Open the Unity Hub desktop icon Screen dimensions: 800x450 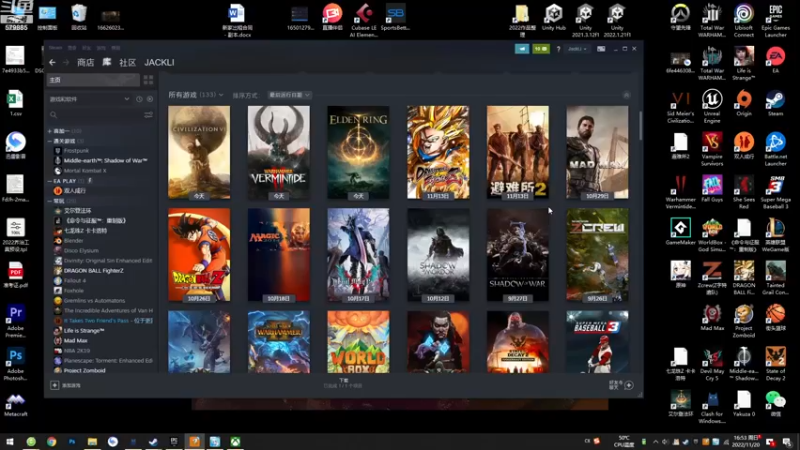(554, 17)
